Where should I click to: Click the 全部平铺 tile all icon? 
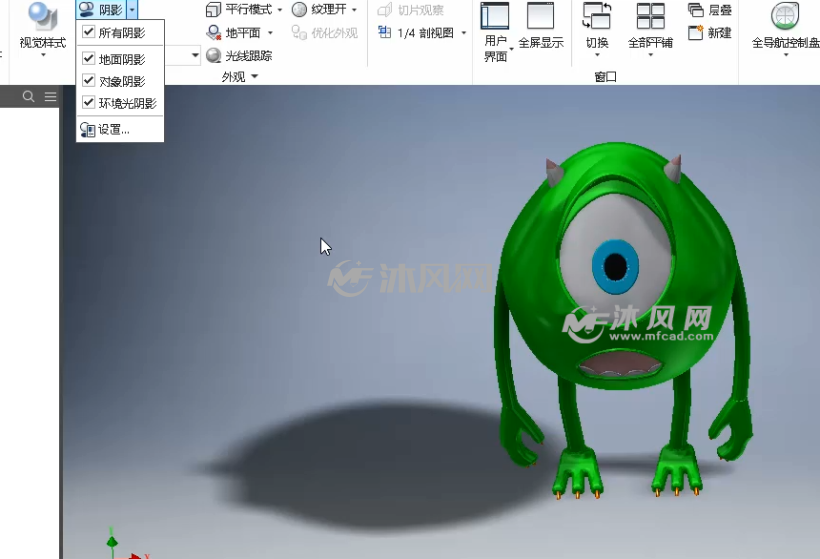(651, 16)
